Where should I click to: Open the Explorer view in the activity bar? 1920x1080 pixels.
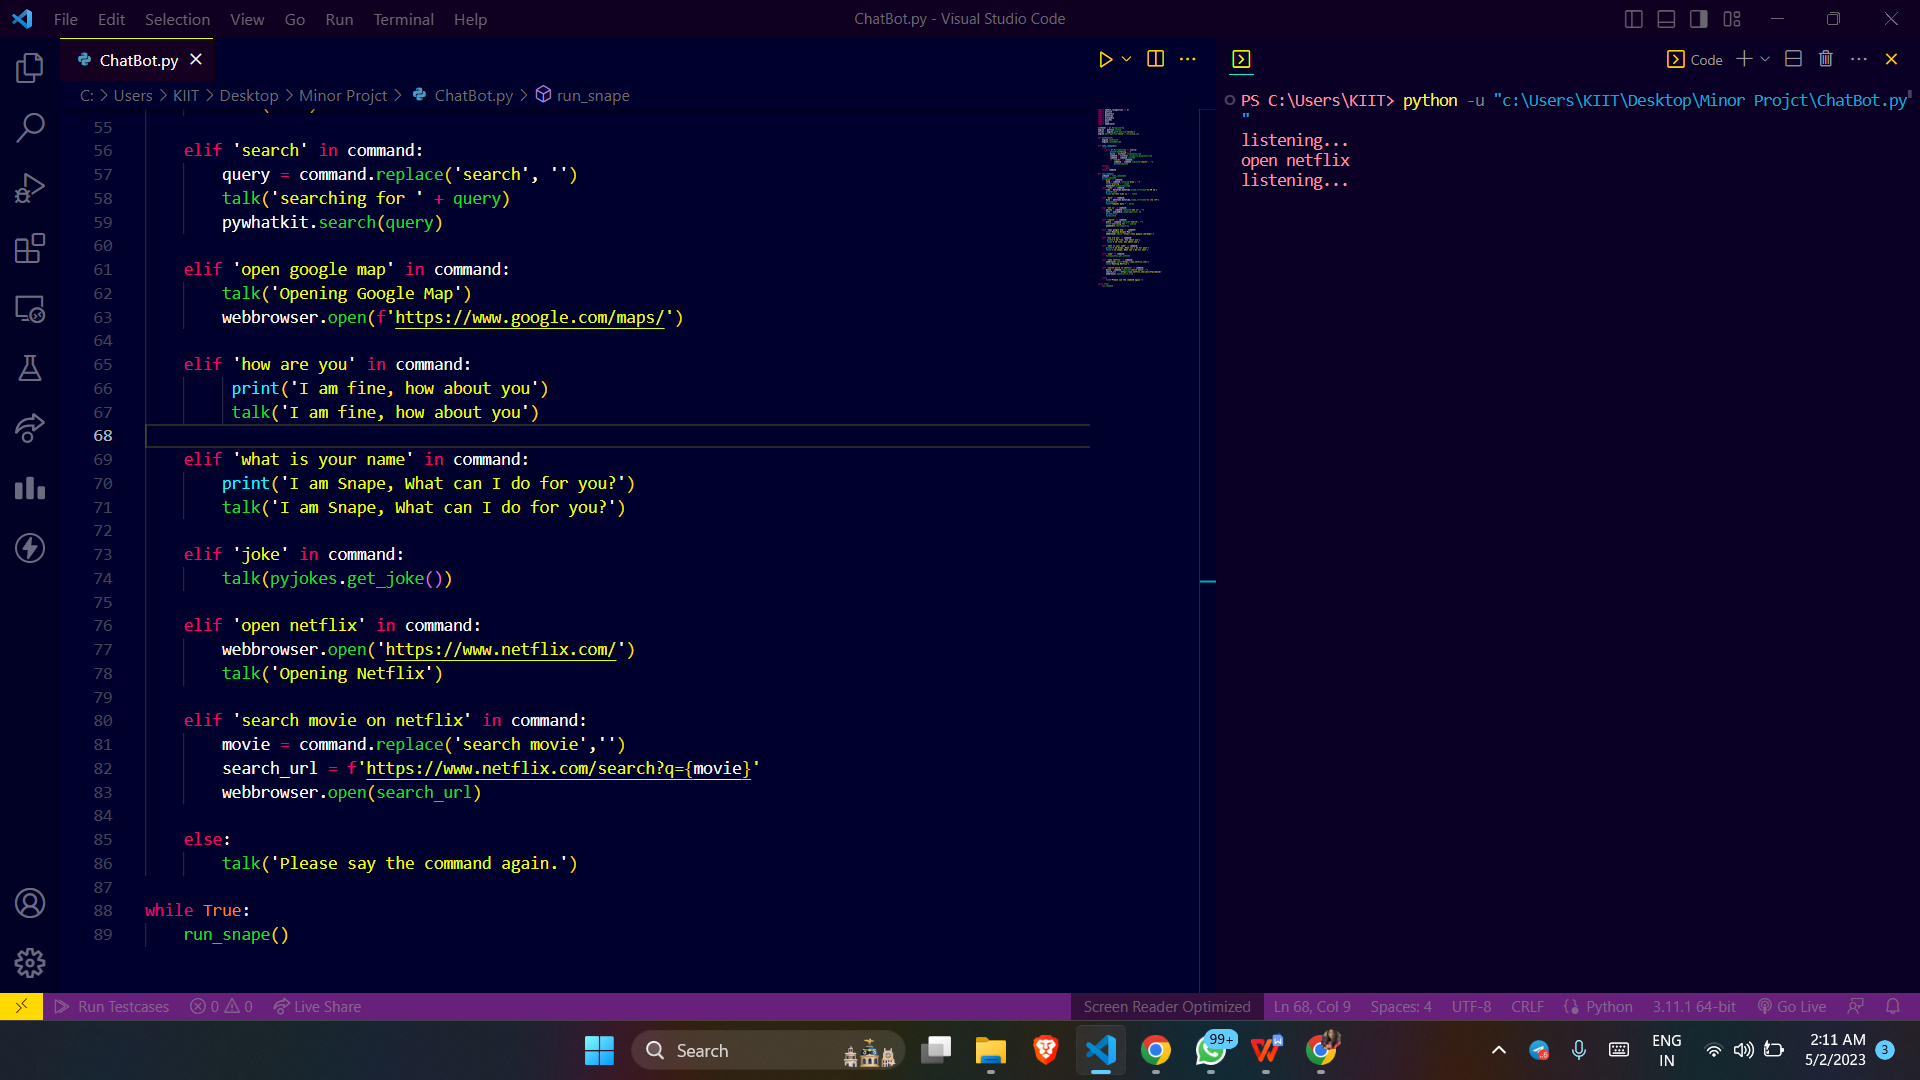30,68
